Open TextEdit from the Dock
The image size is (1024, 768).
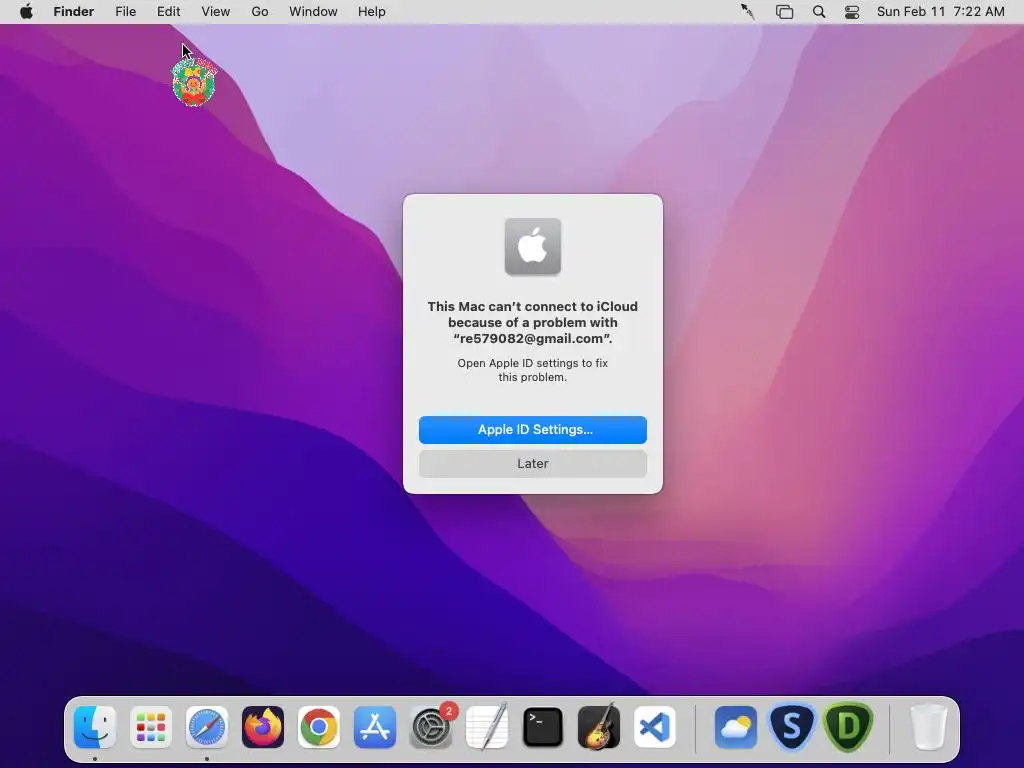pos(487,727)
